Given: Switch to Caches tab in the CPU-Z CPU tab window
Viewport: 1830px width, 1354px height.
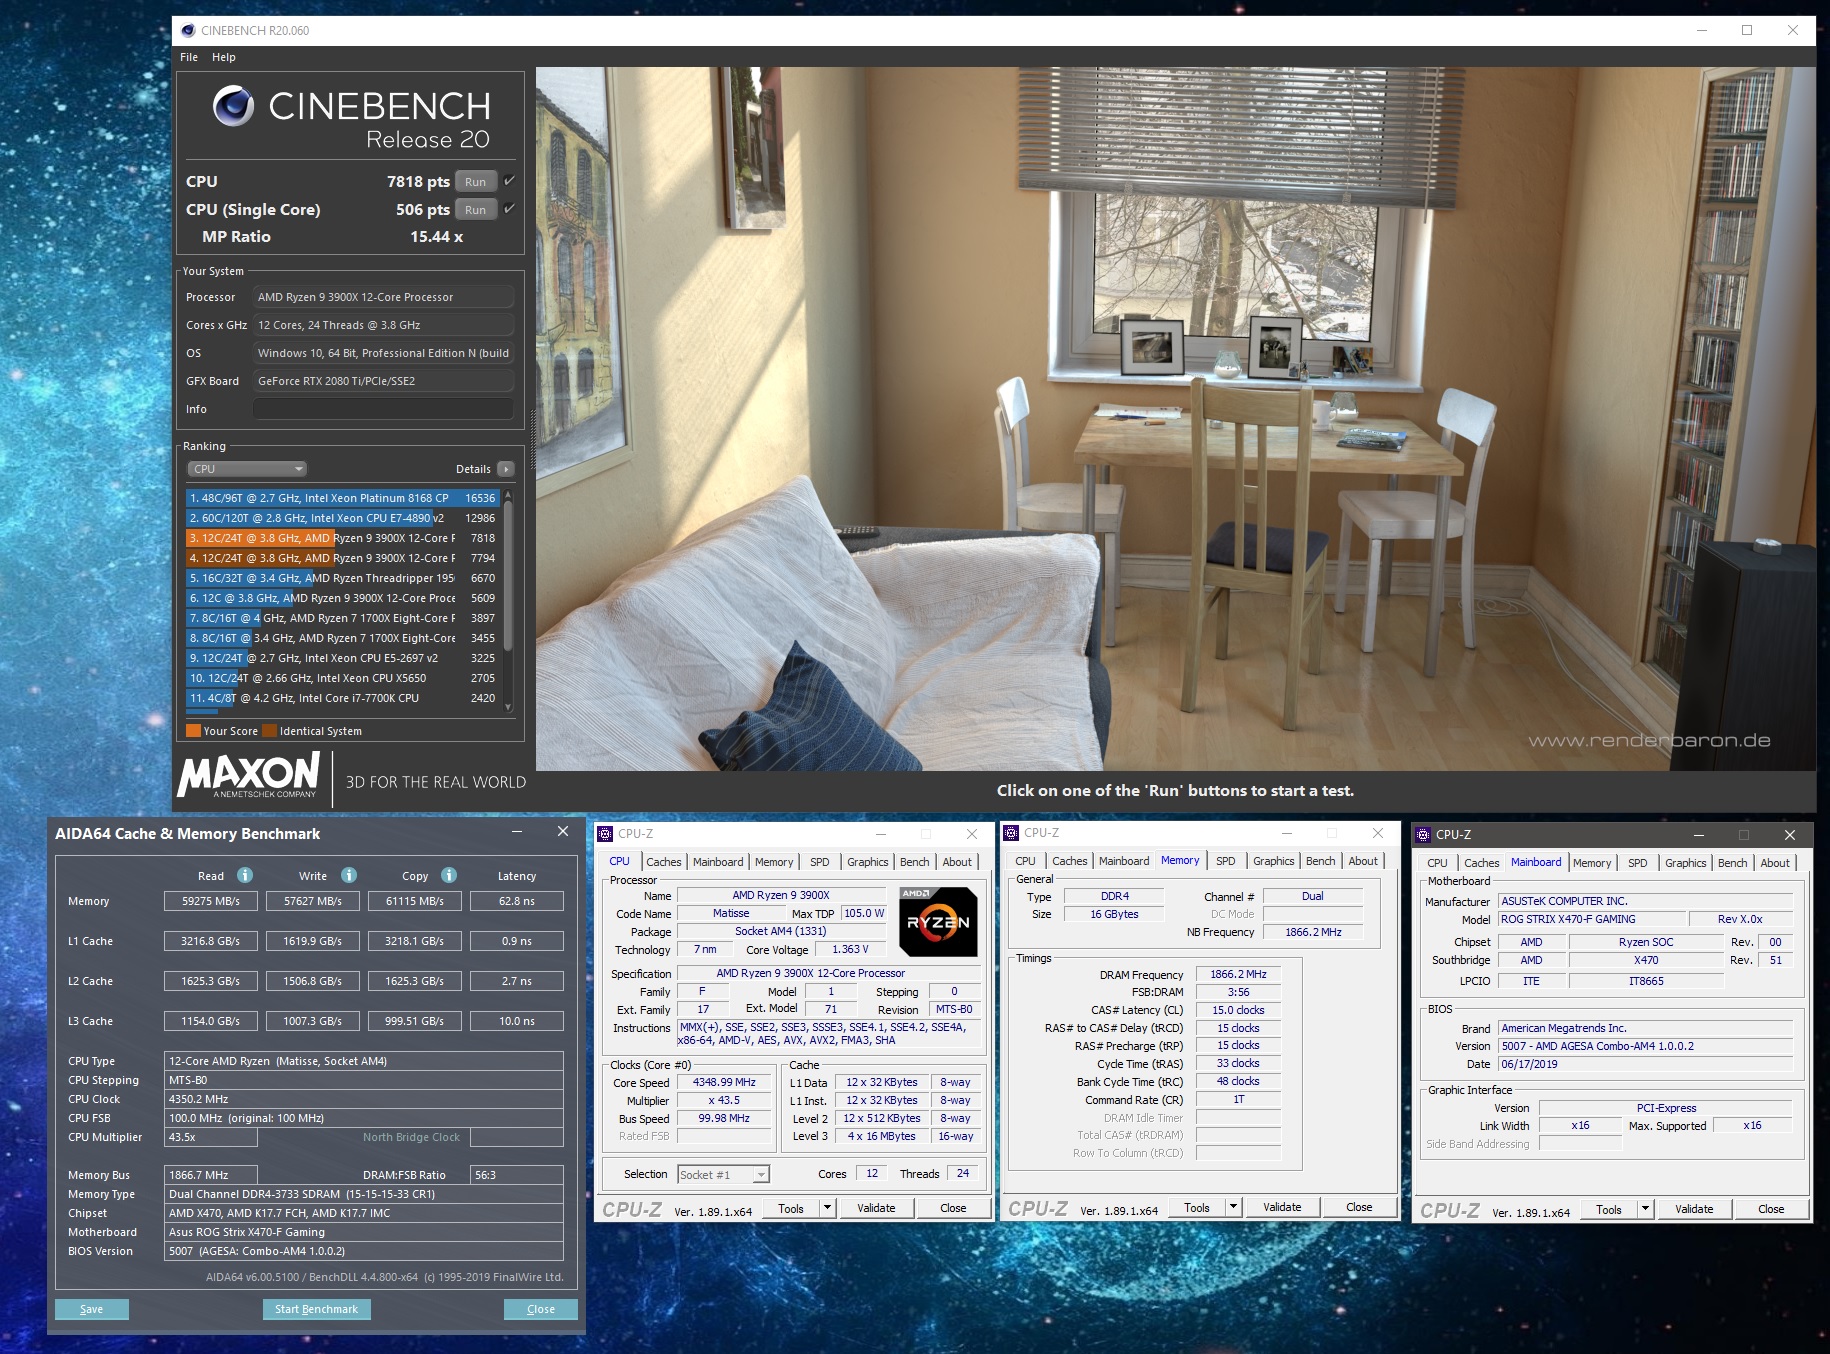Looking at the screenshot, I should coord(663,862).
